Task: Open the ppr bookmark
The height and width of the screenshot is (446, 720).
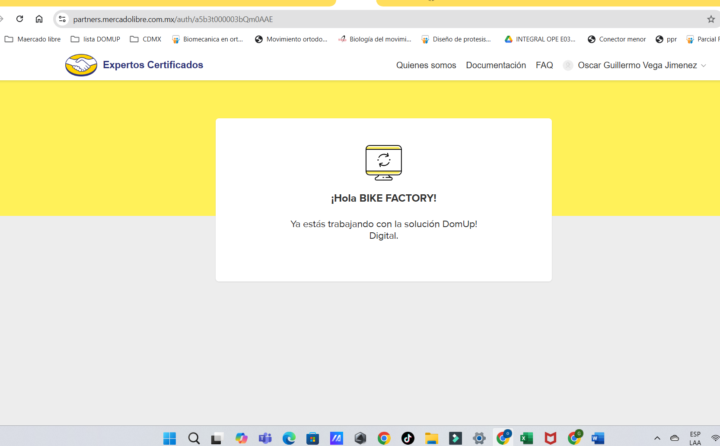Action: [666, 40]
